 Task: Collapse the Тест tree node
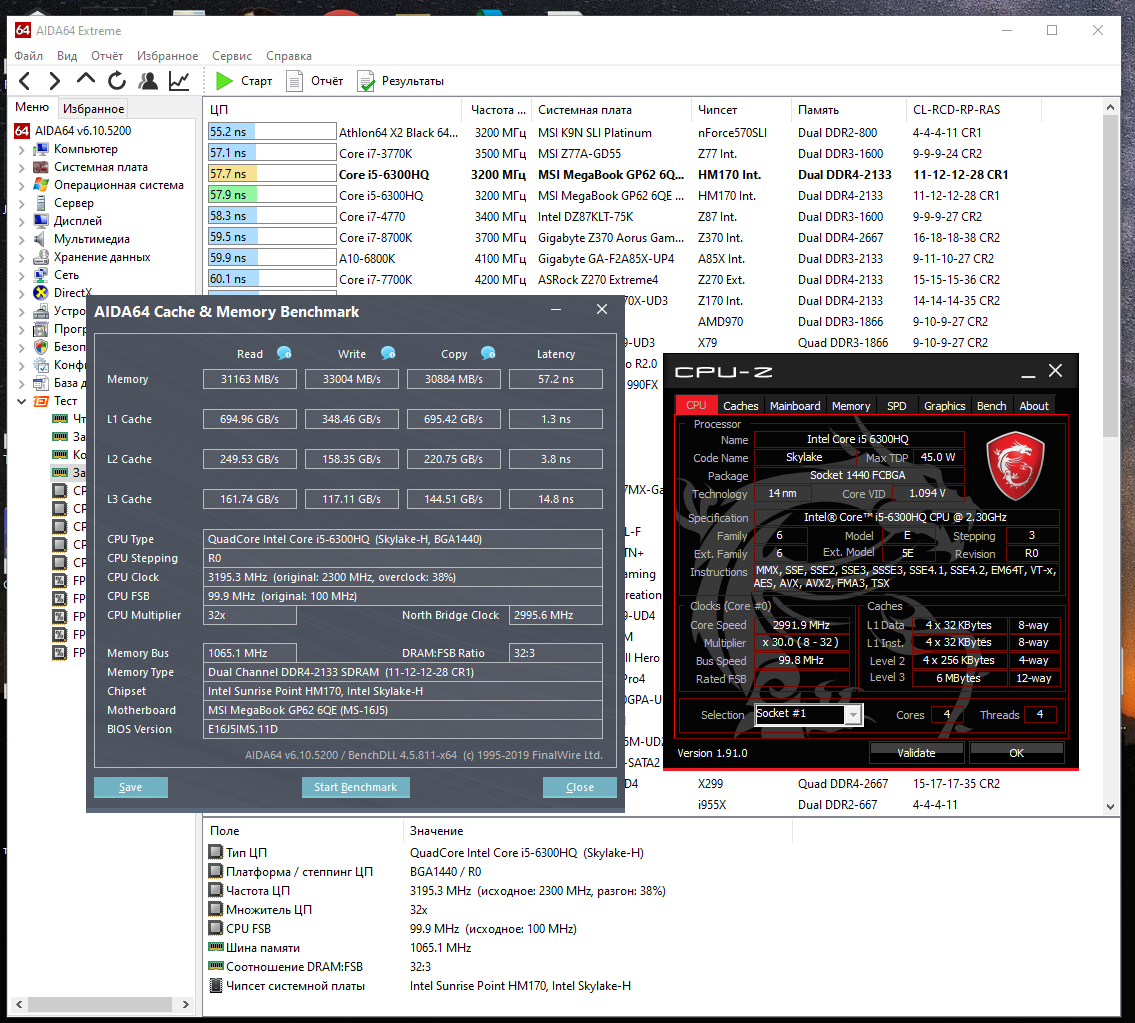click(21, 402)
